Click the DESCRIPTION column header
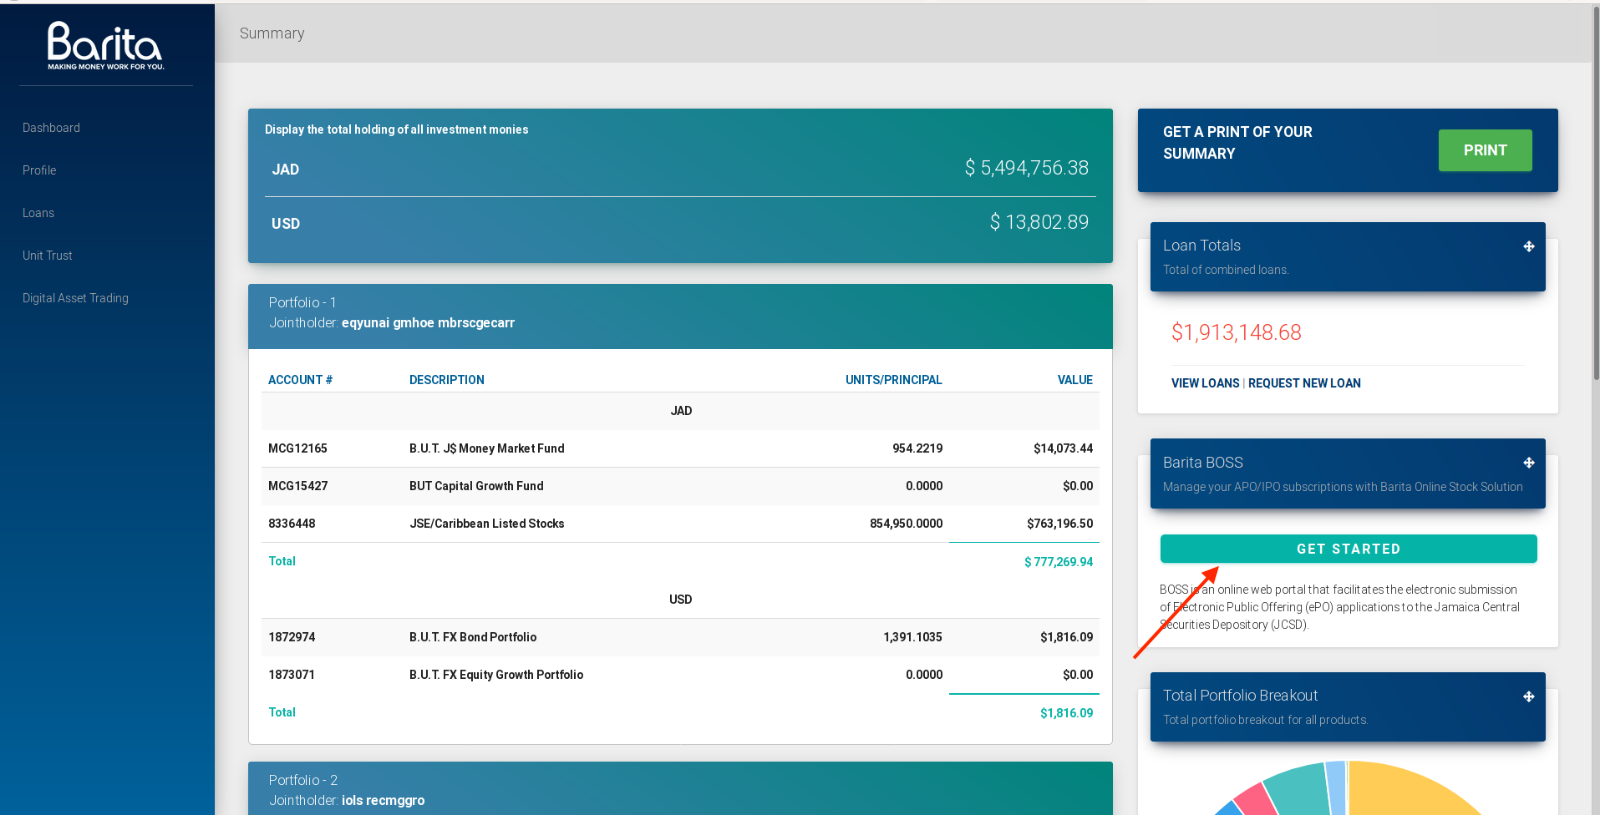 click(x=447, y=380)
